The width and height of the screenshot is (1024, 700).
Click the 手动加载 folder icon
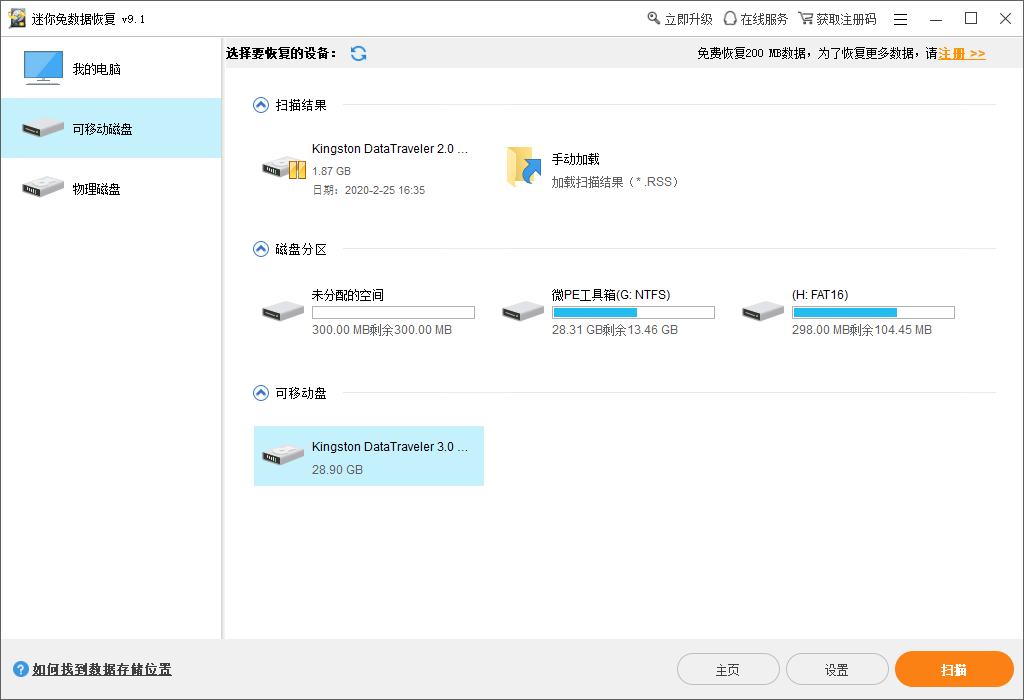[524, 167]
